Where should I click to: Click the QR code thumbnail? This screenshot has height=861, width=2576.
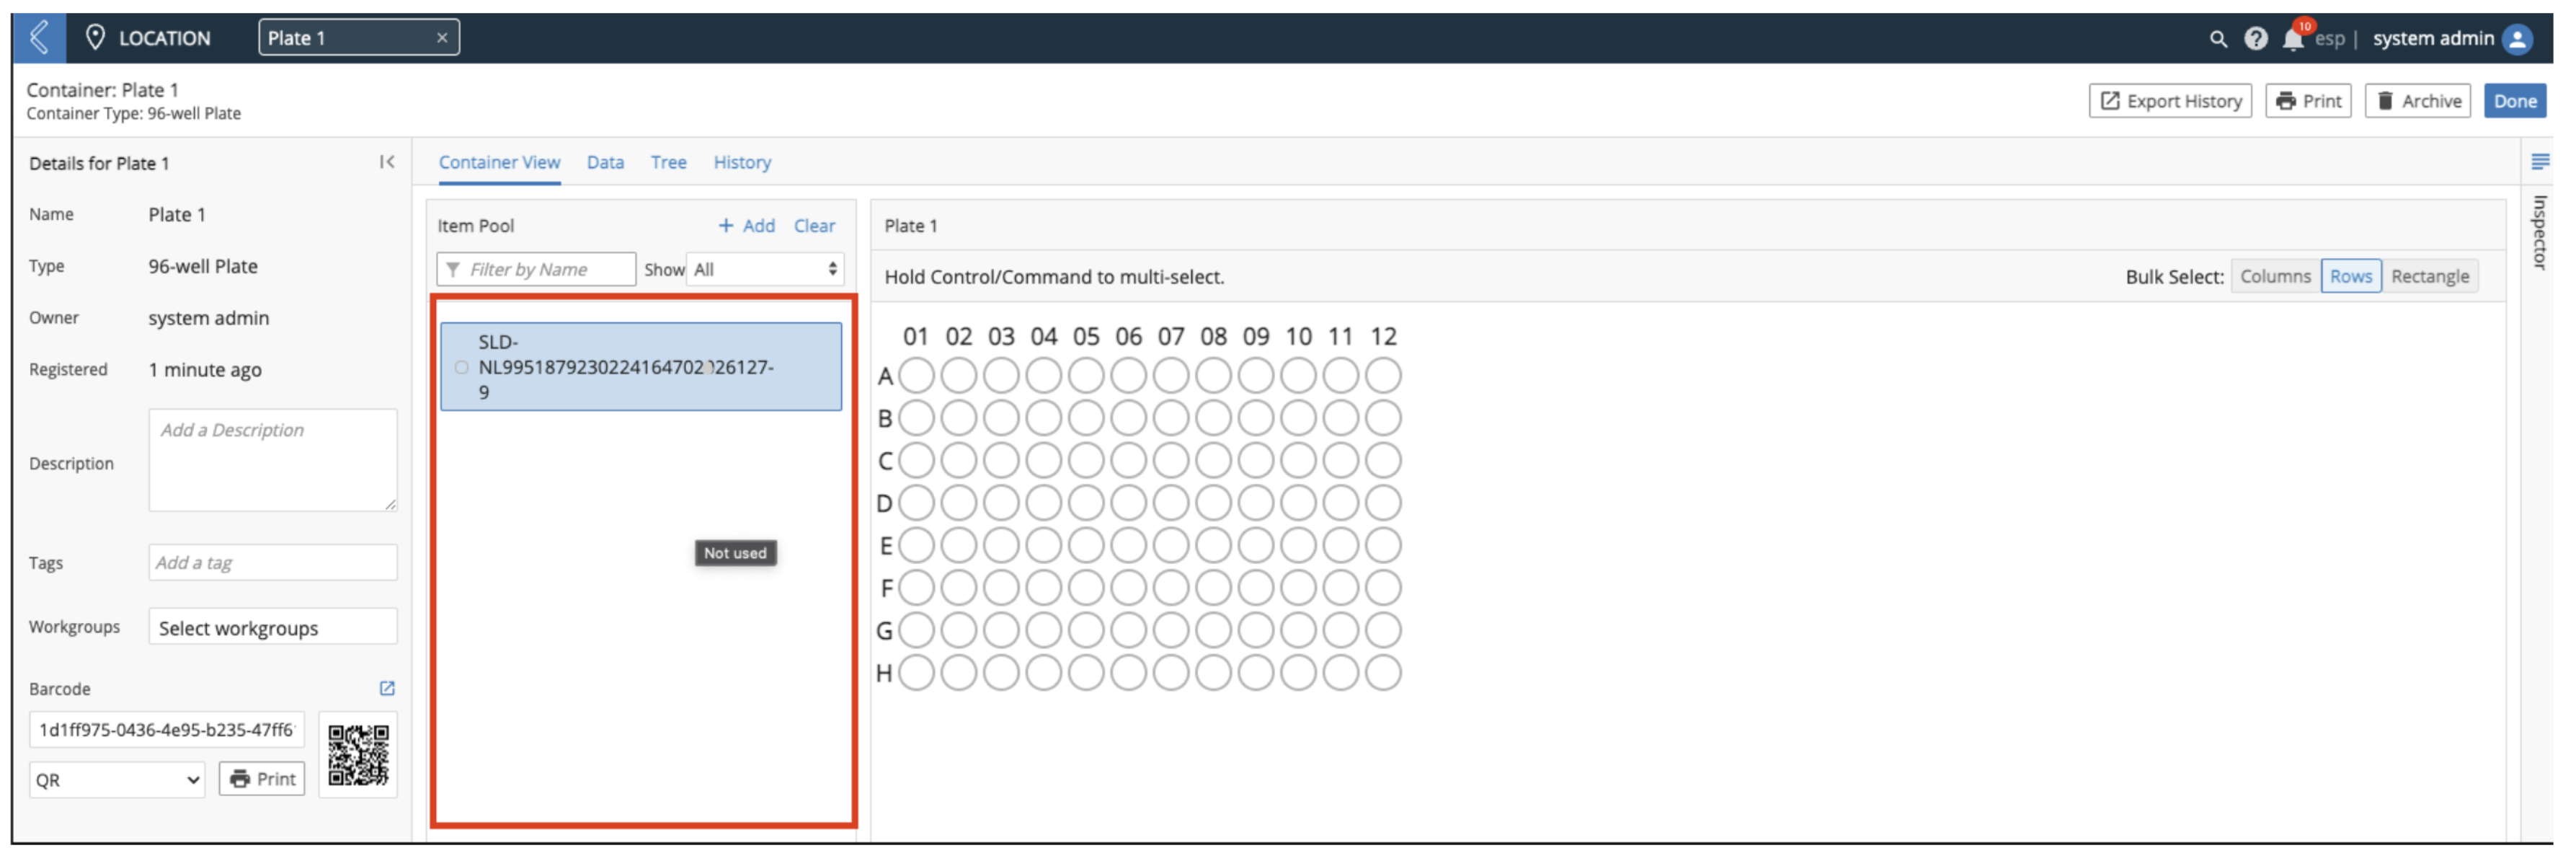pyautogui.click(x=358, y=755)
